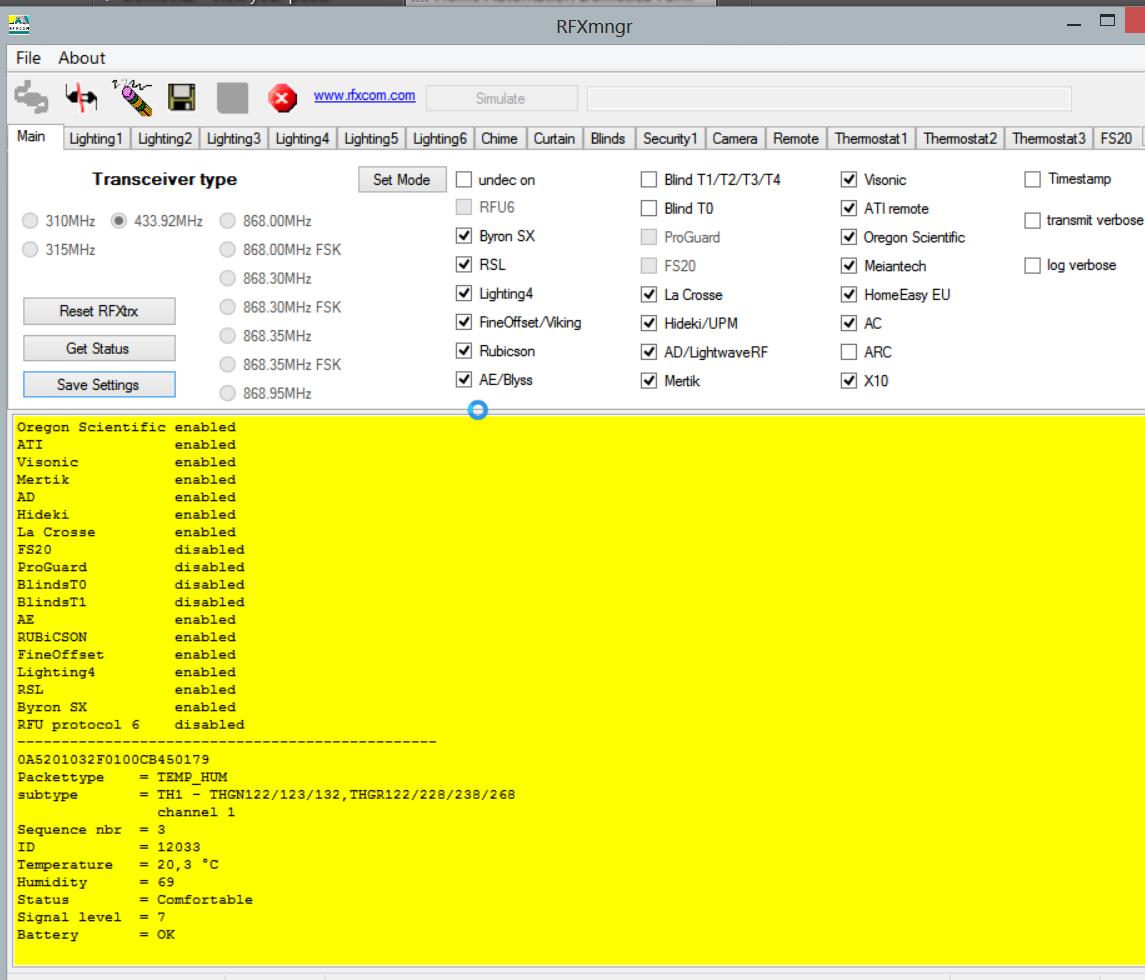Switch to the Camera tab
1145x980 pixels.
pyautogui.click(x=735, y=138)
